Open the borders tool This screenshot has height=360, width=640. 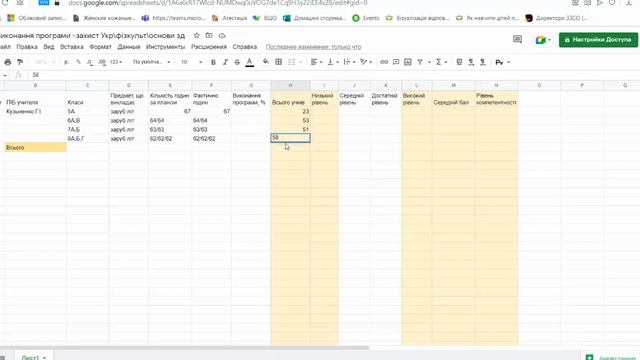click(x=278, y=62)
